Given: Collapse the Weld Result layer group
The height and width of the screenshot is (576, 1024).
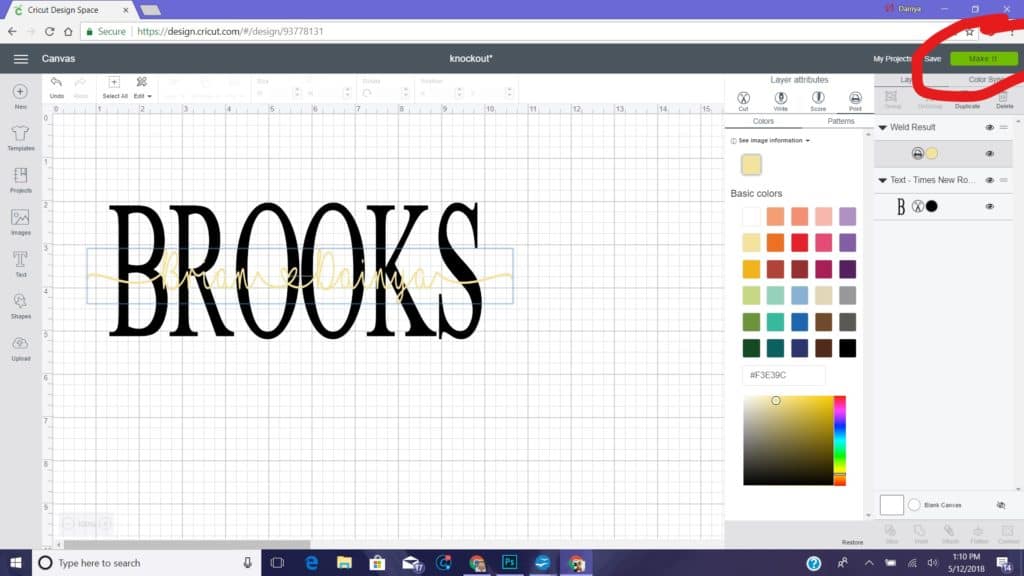Looking at the screenshot, I should (x=882, y=127).
